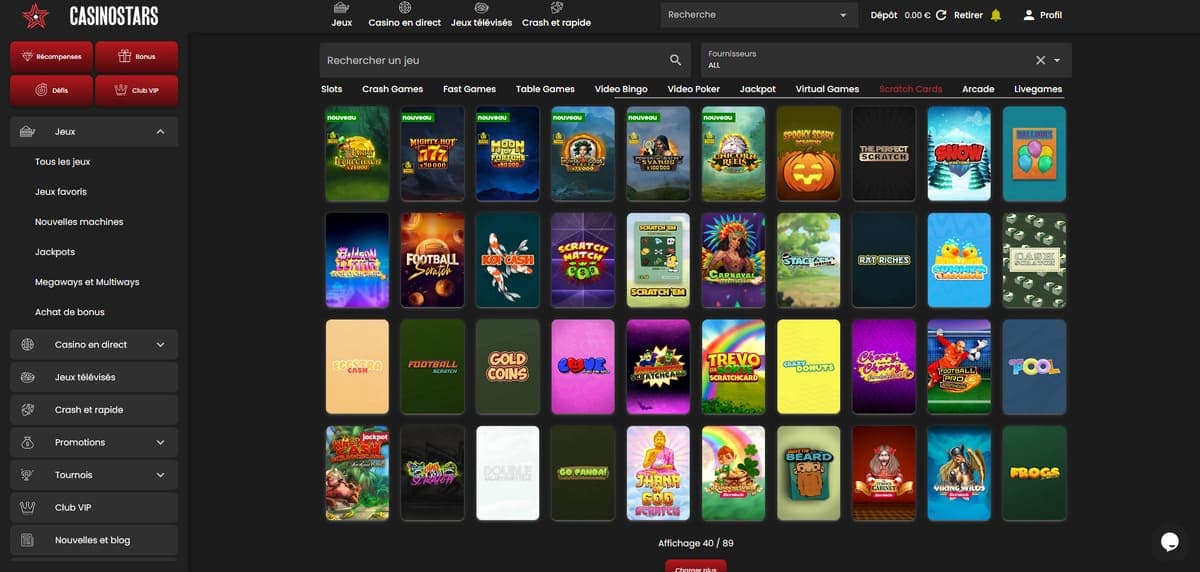Select the Jackpot category tab
Image resolution: width=1200 pixels, height=572 pixels.
point(757,89)
